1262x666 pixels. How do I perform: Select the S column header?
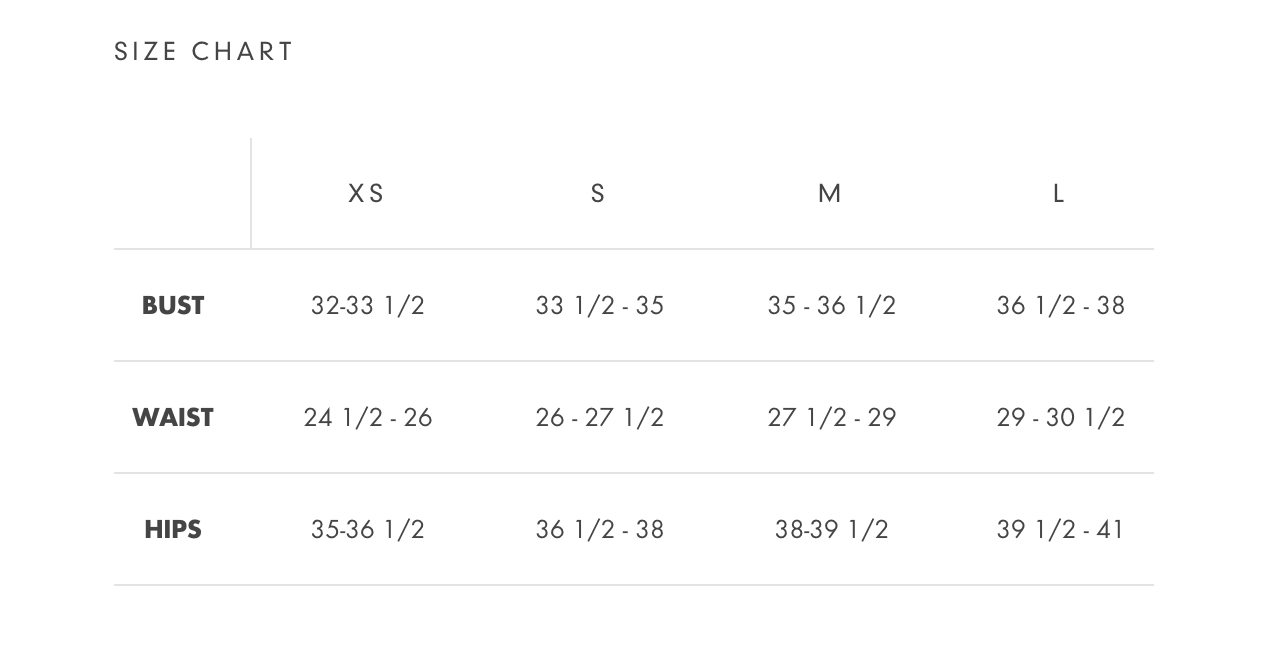click(x=598, y=193)
